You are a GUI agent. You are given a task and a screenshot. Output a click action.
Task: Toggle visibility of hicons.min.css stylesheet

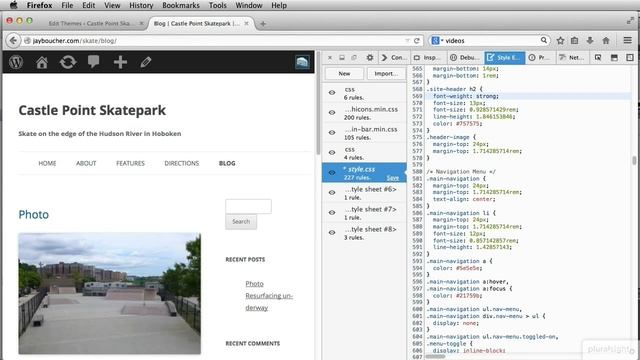332,113
